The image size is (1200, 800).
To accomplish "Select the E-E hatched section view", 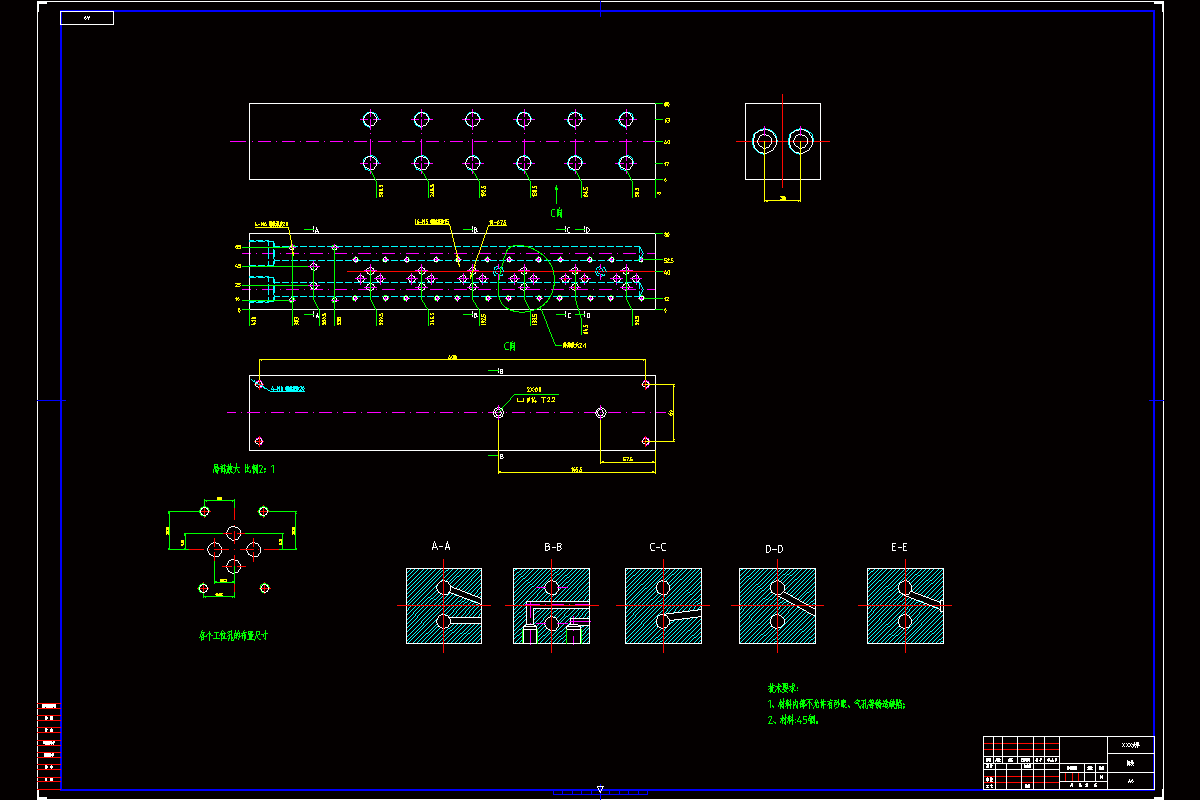I will tap(905, 606).
